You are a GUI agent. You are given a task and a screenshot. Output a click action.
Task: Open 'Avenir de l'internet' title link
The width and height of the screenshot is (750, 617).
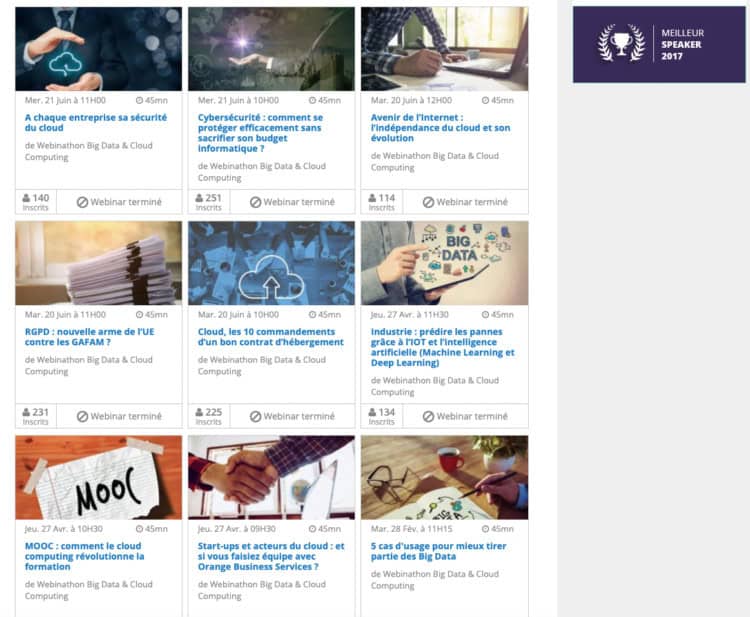coord(441,128)
